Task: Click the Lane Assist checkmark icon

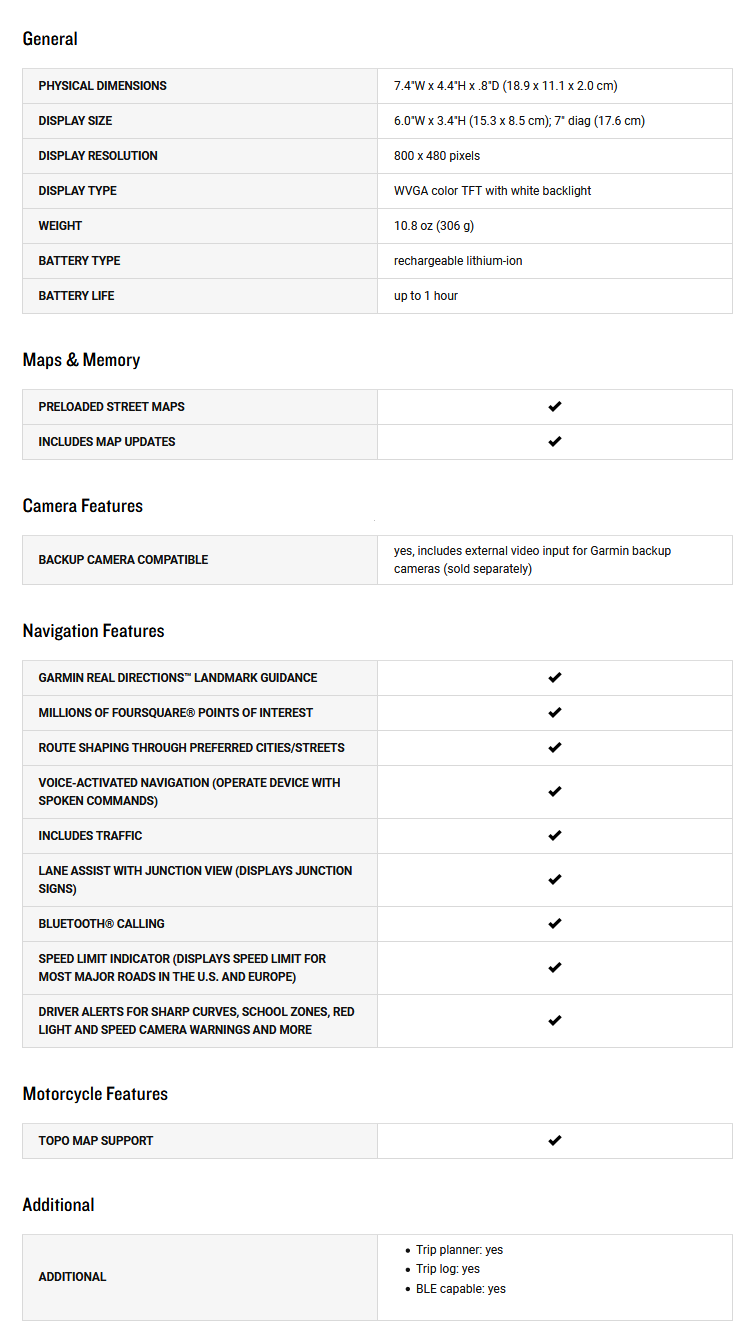Action: tap(555, 880)
